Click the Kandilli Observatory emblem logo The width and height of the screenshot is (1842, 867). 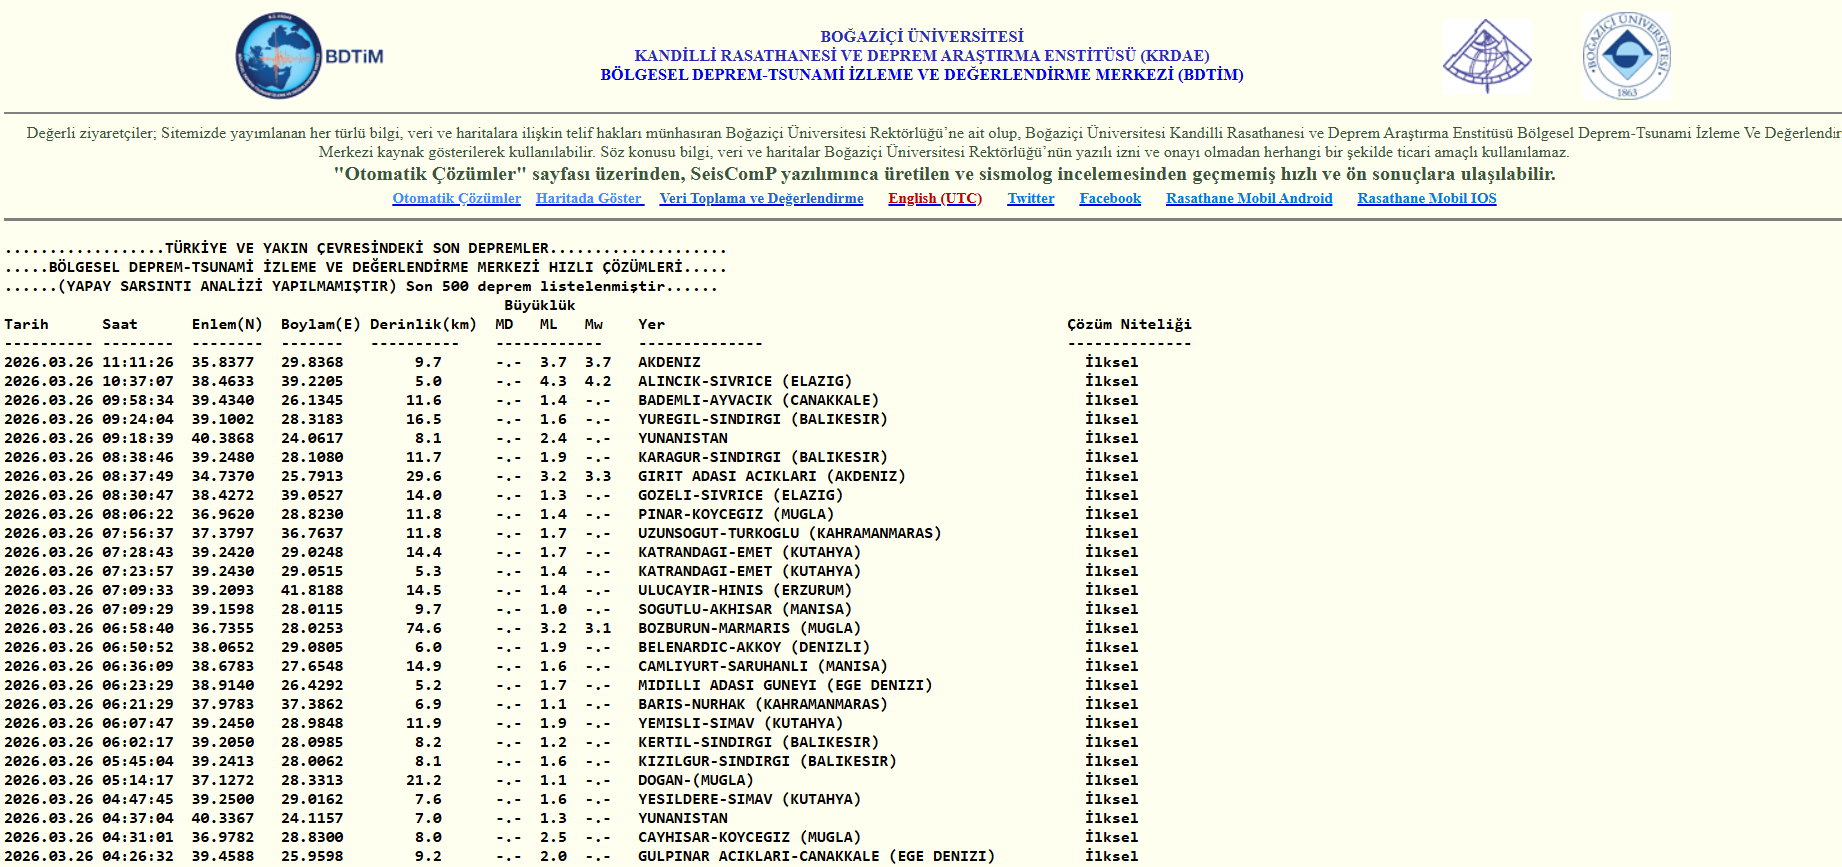click(1487, 56)
